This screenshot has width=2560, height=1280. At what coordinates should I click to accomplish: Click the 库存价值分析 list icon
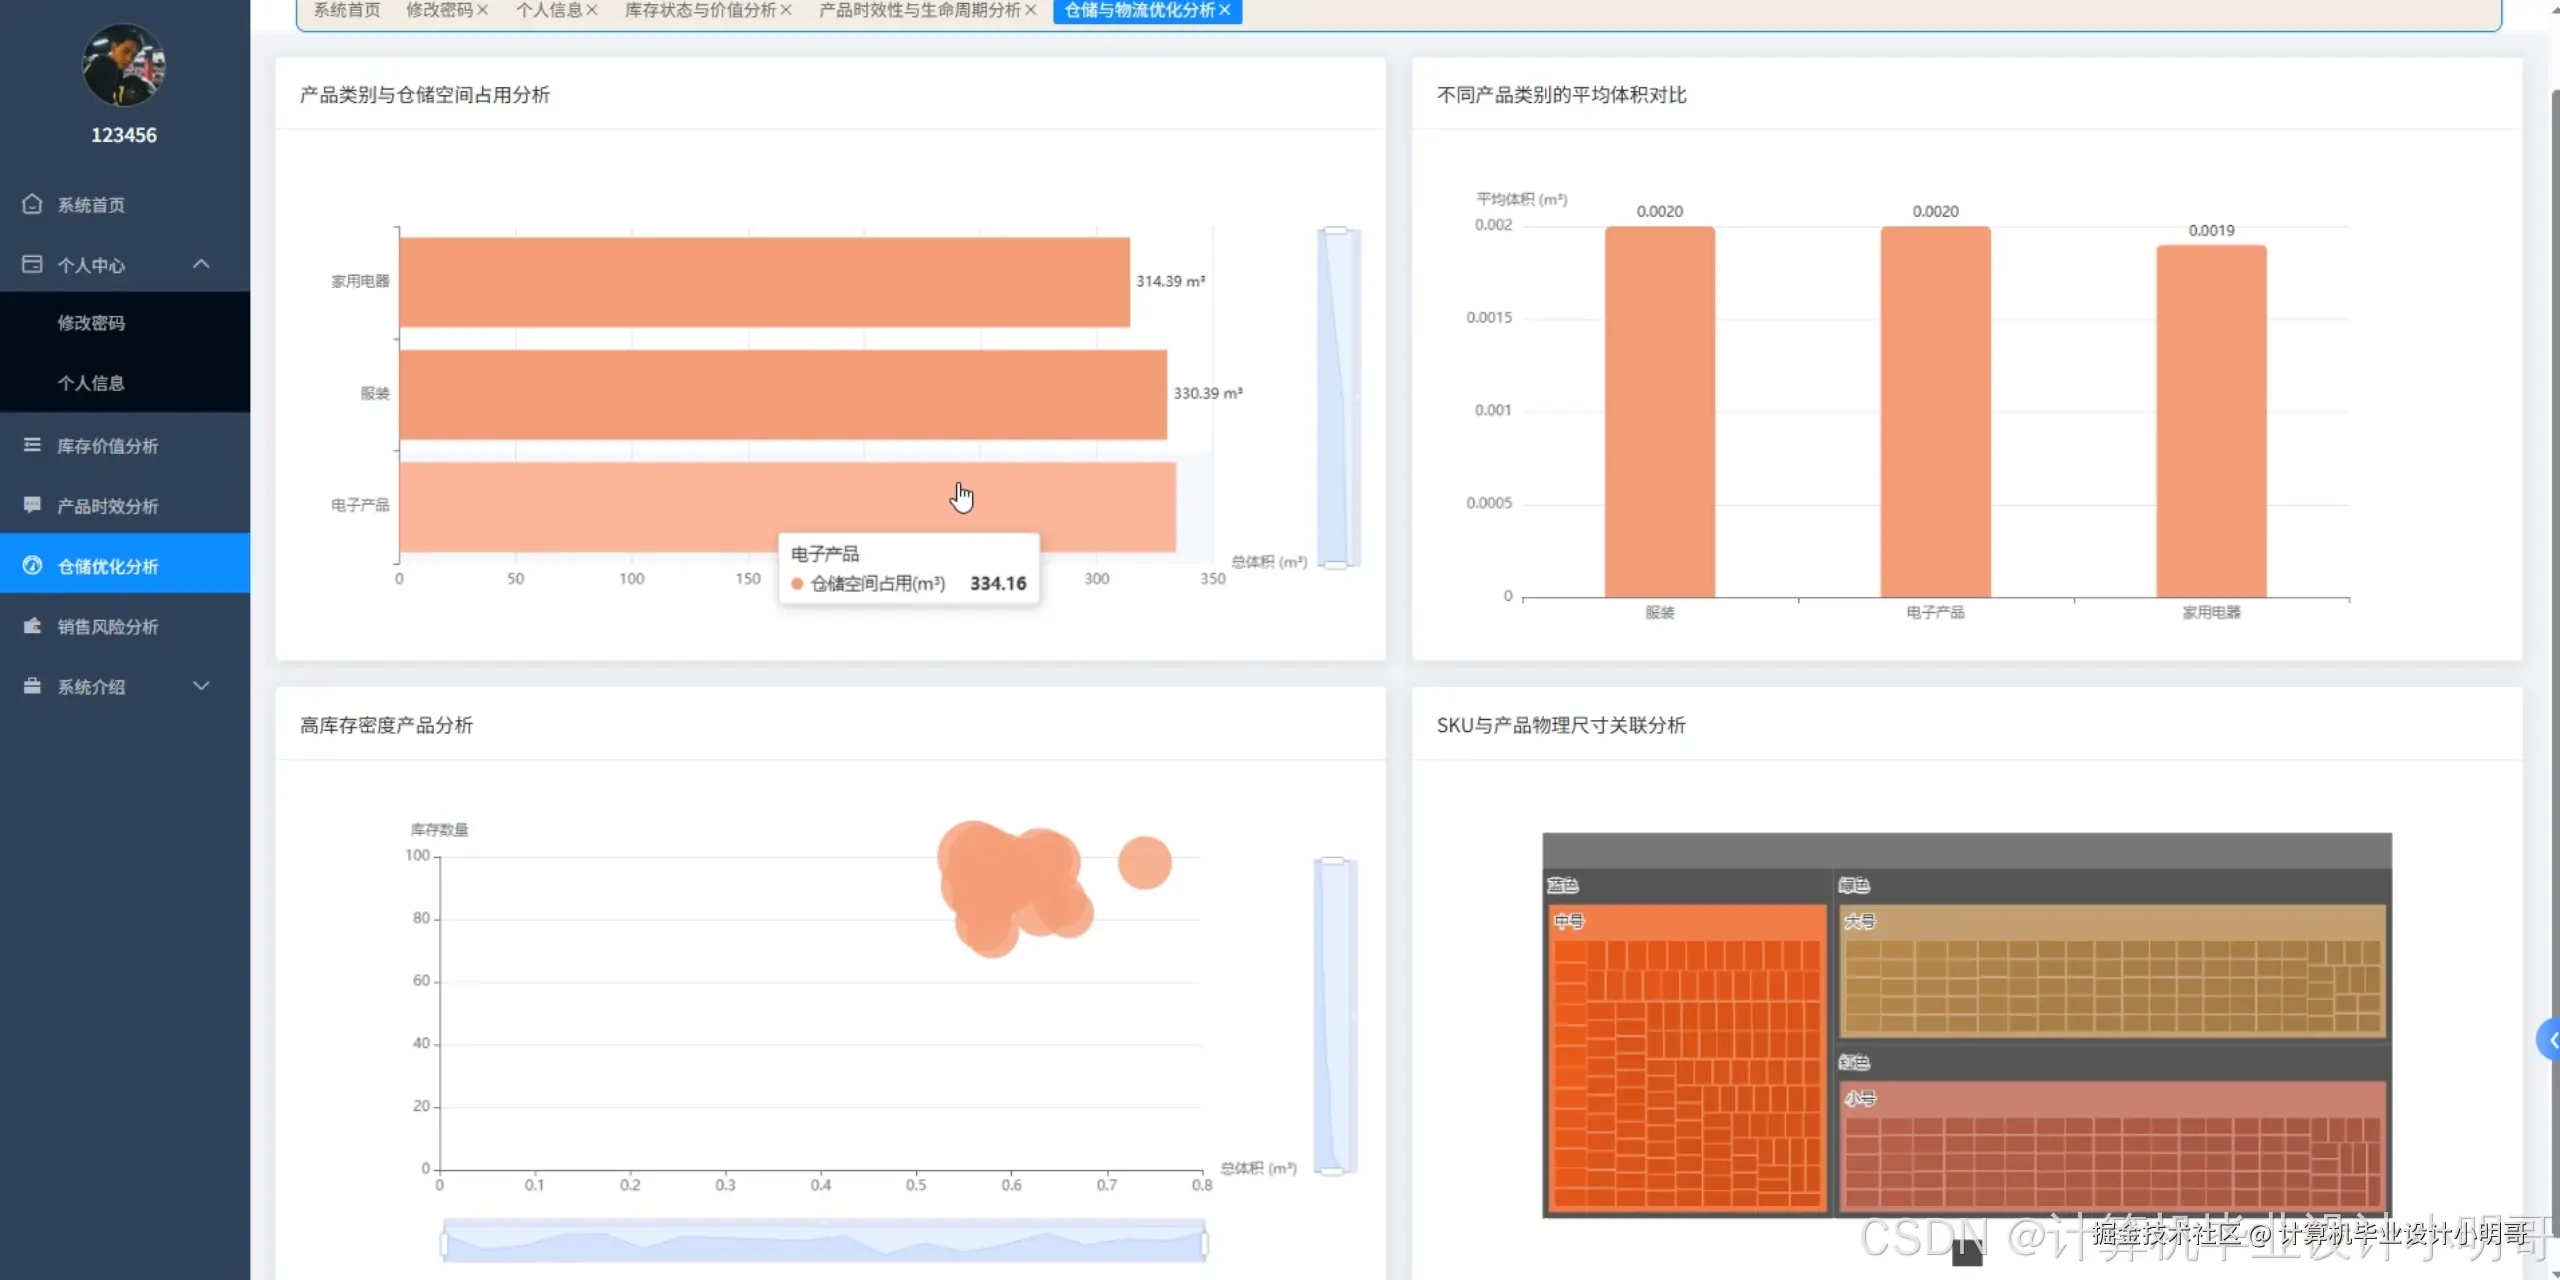click(32, 445)
